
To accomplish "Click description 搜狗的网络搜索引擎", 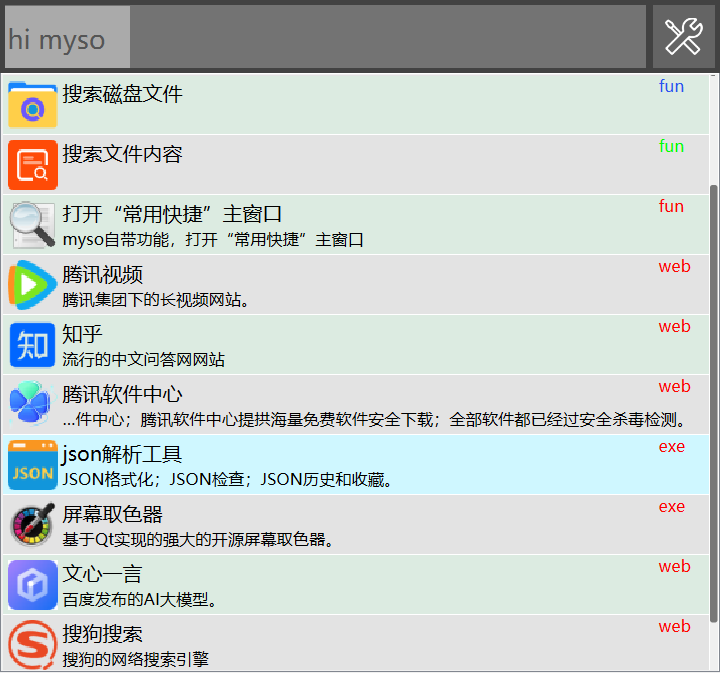I will coord(136,660).
